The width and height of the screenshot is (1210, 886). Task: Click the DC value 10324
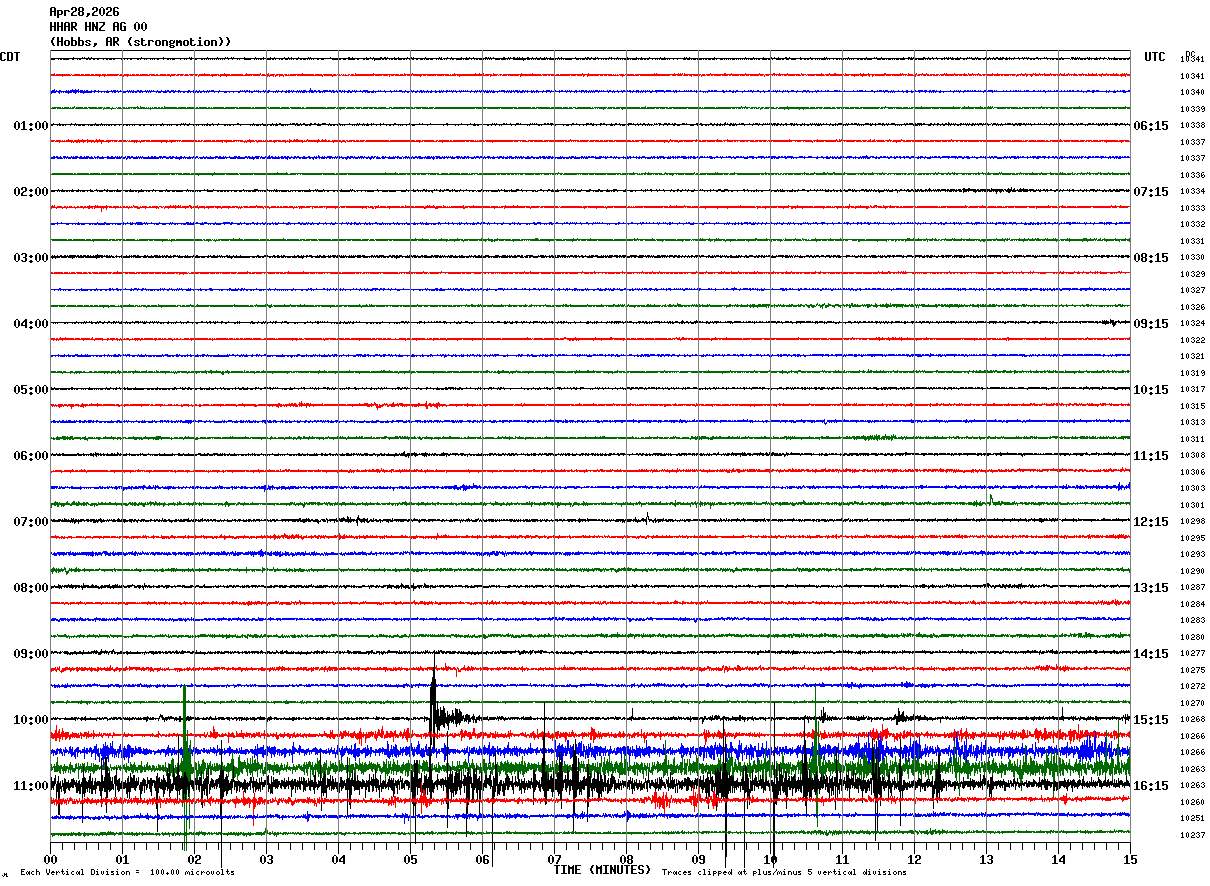[1192, 324]
